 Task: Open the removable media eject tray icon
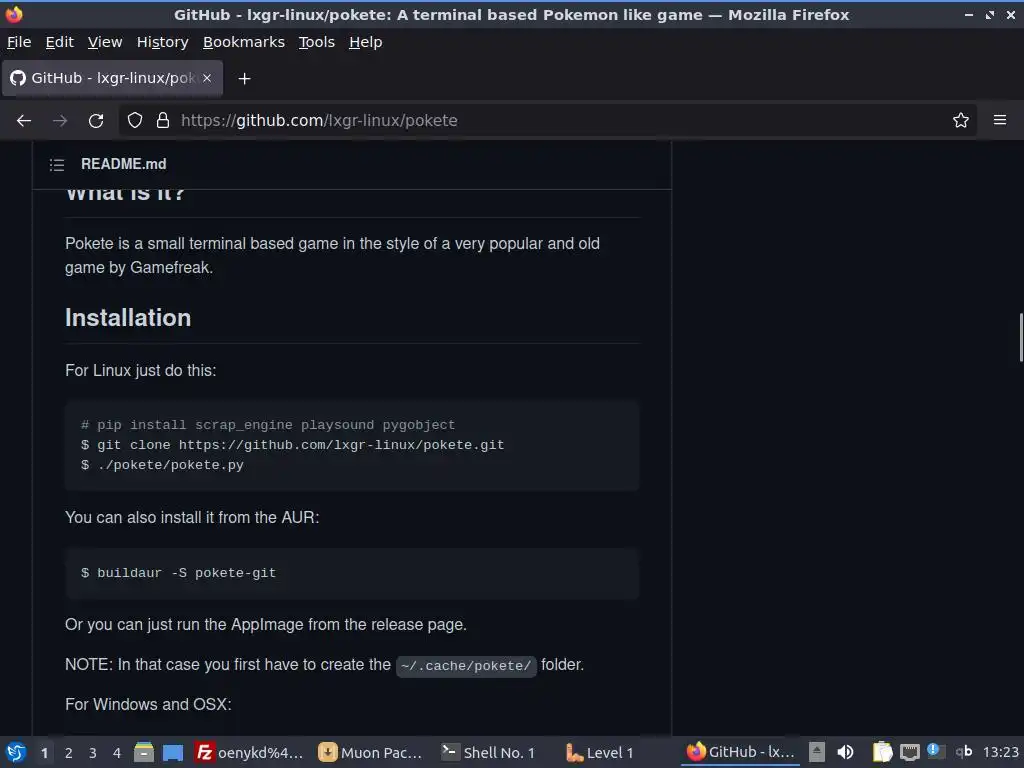[x=816, y=752]
